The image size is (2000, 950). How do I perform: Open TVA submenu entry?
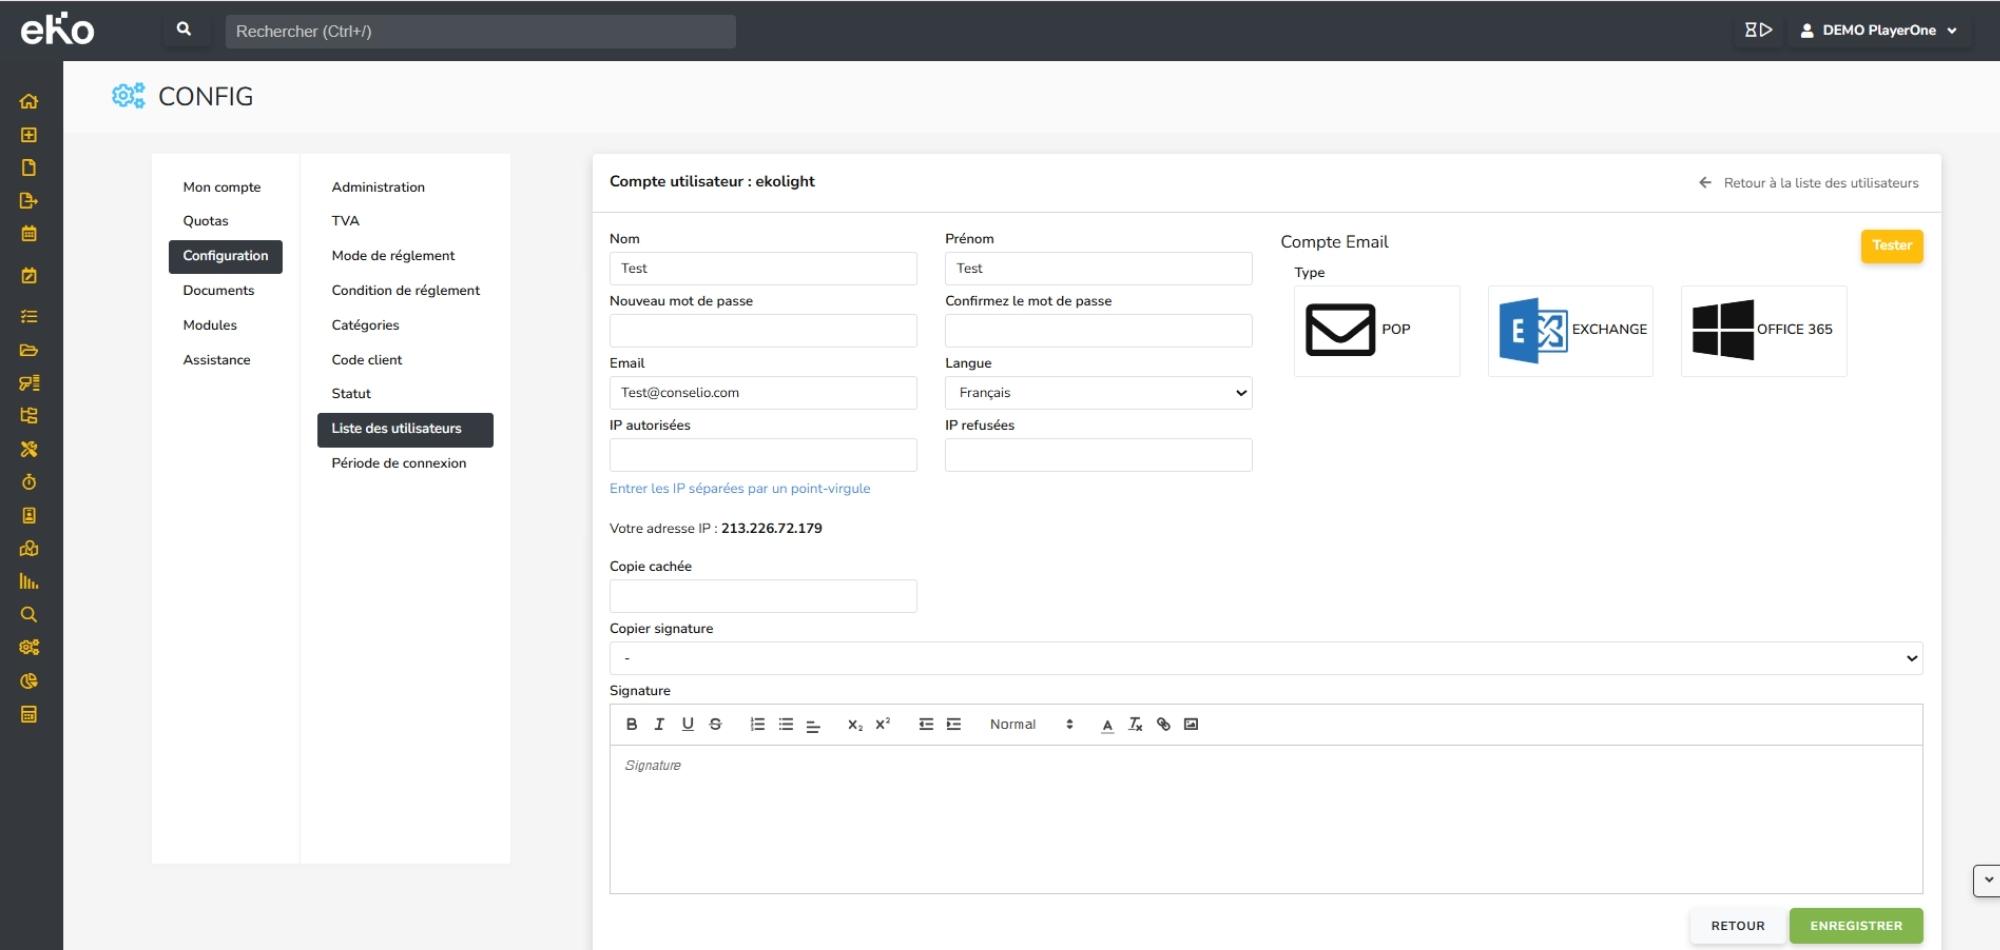(x=346, y=221)
